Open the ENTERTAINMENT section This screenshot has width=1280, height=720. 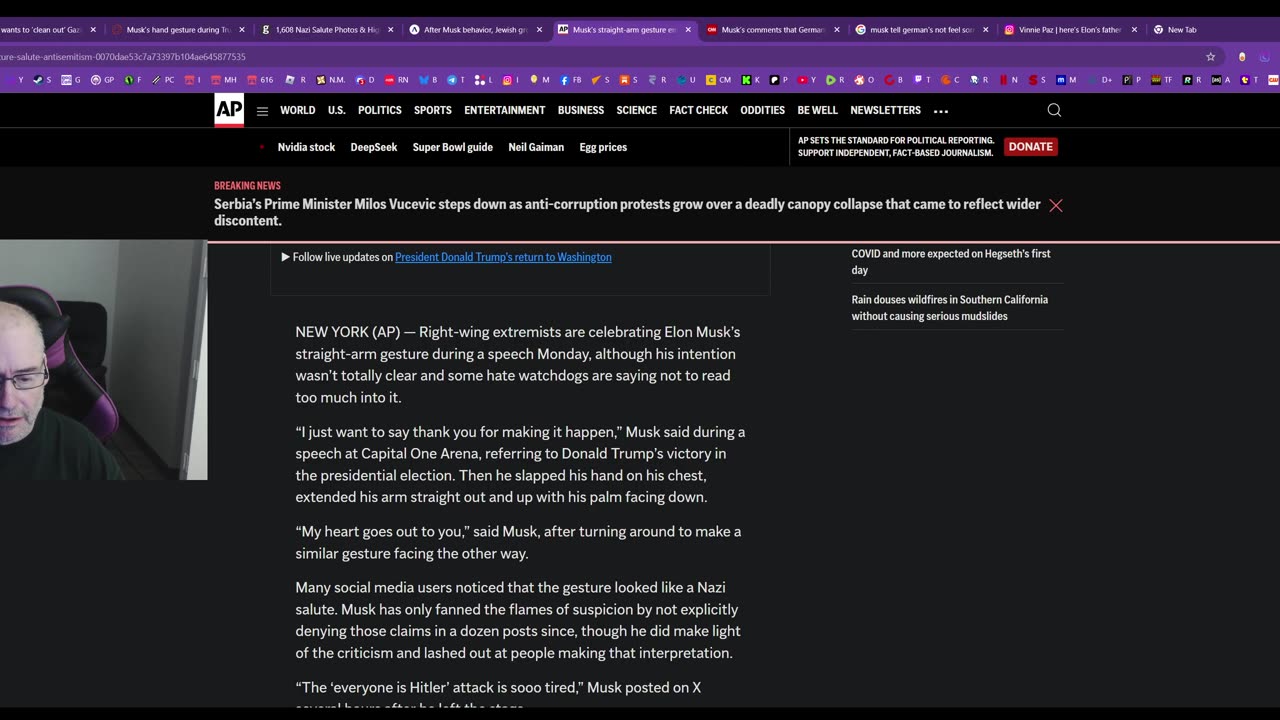coord(505,110)
